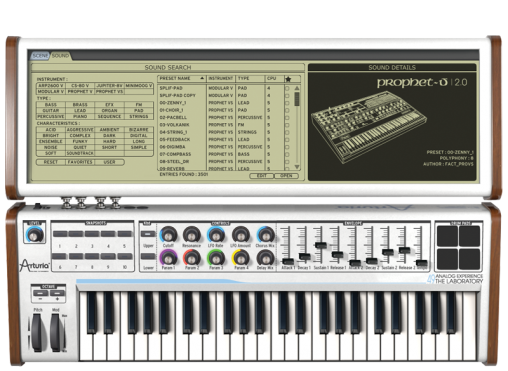This screenshot has height=371, width=508.
Task: Click preset list scroll down arrow
Action: [297, 167]
